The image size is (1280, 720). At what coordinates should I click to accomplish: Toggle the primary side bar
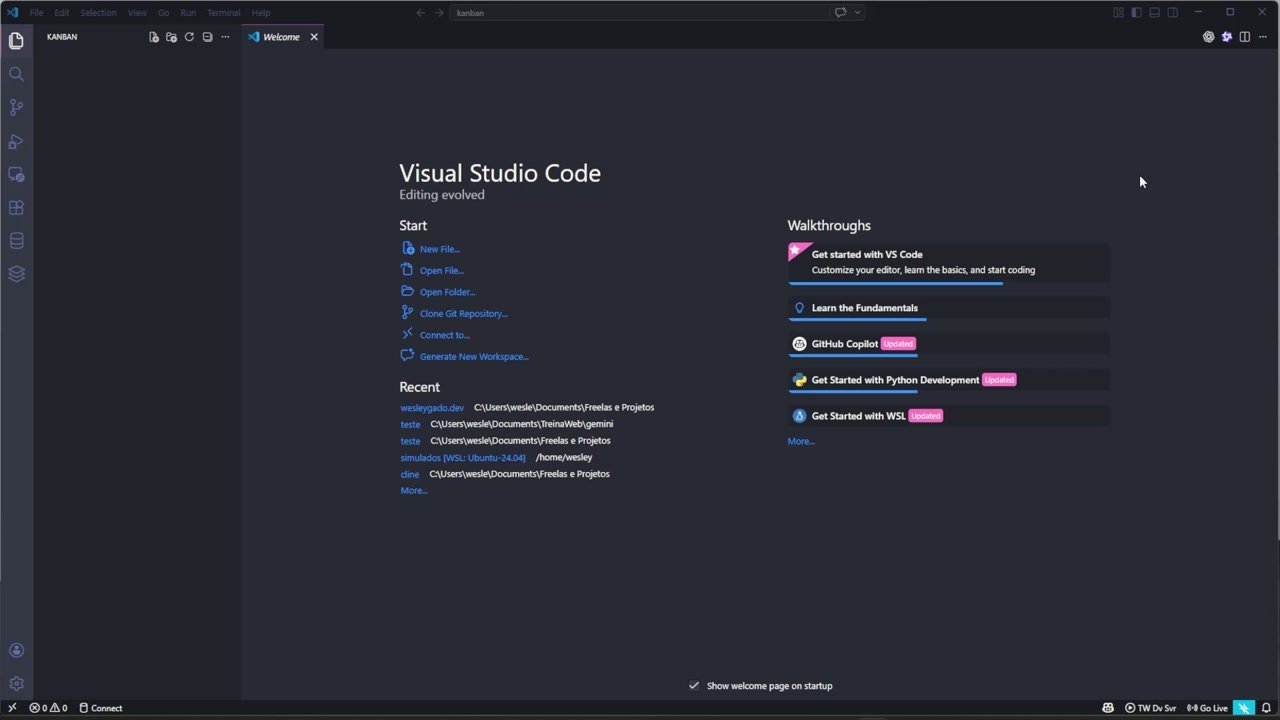tap(1136, 13)
